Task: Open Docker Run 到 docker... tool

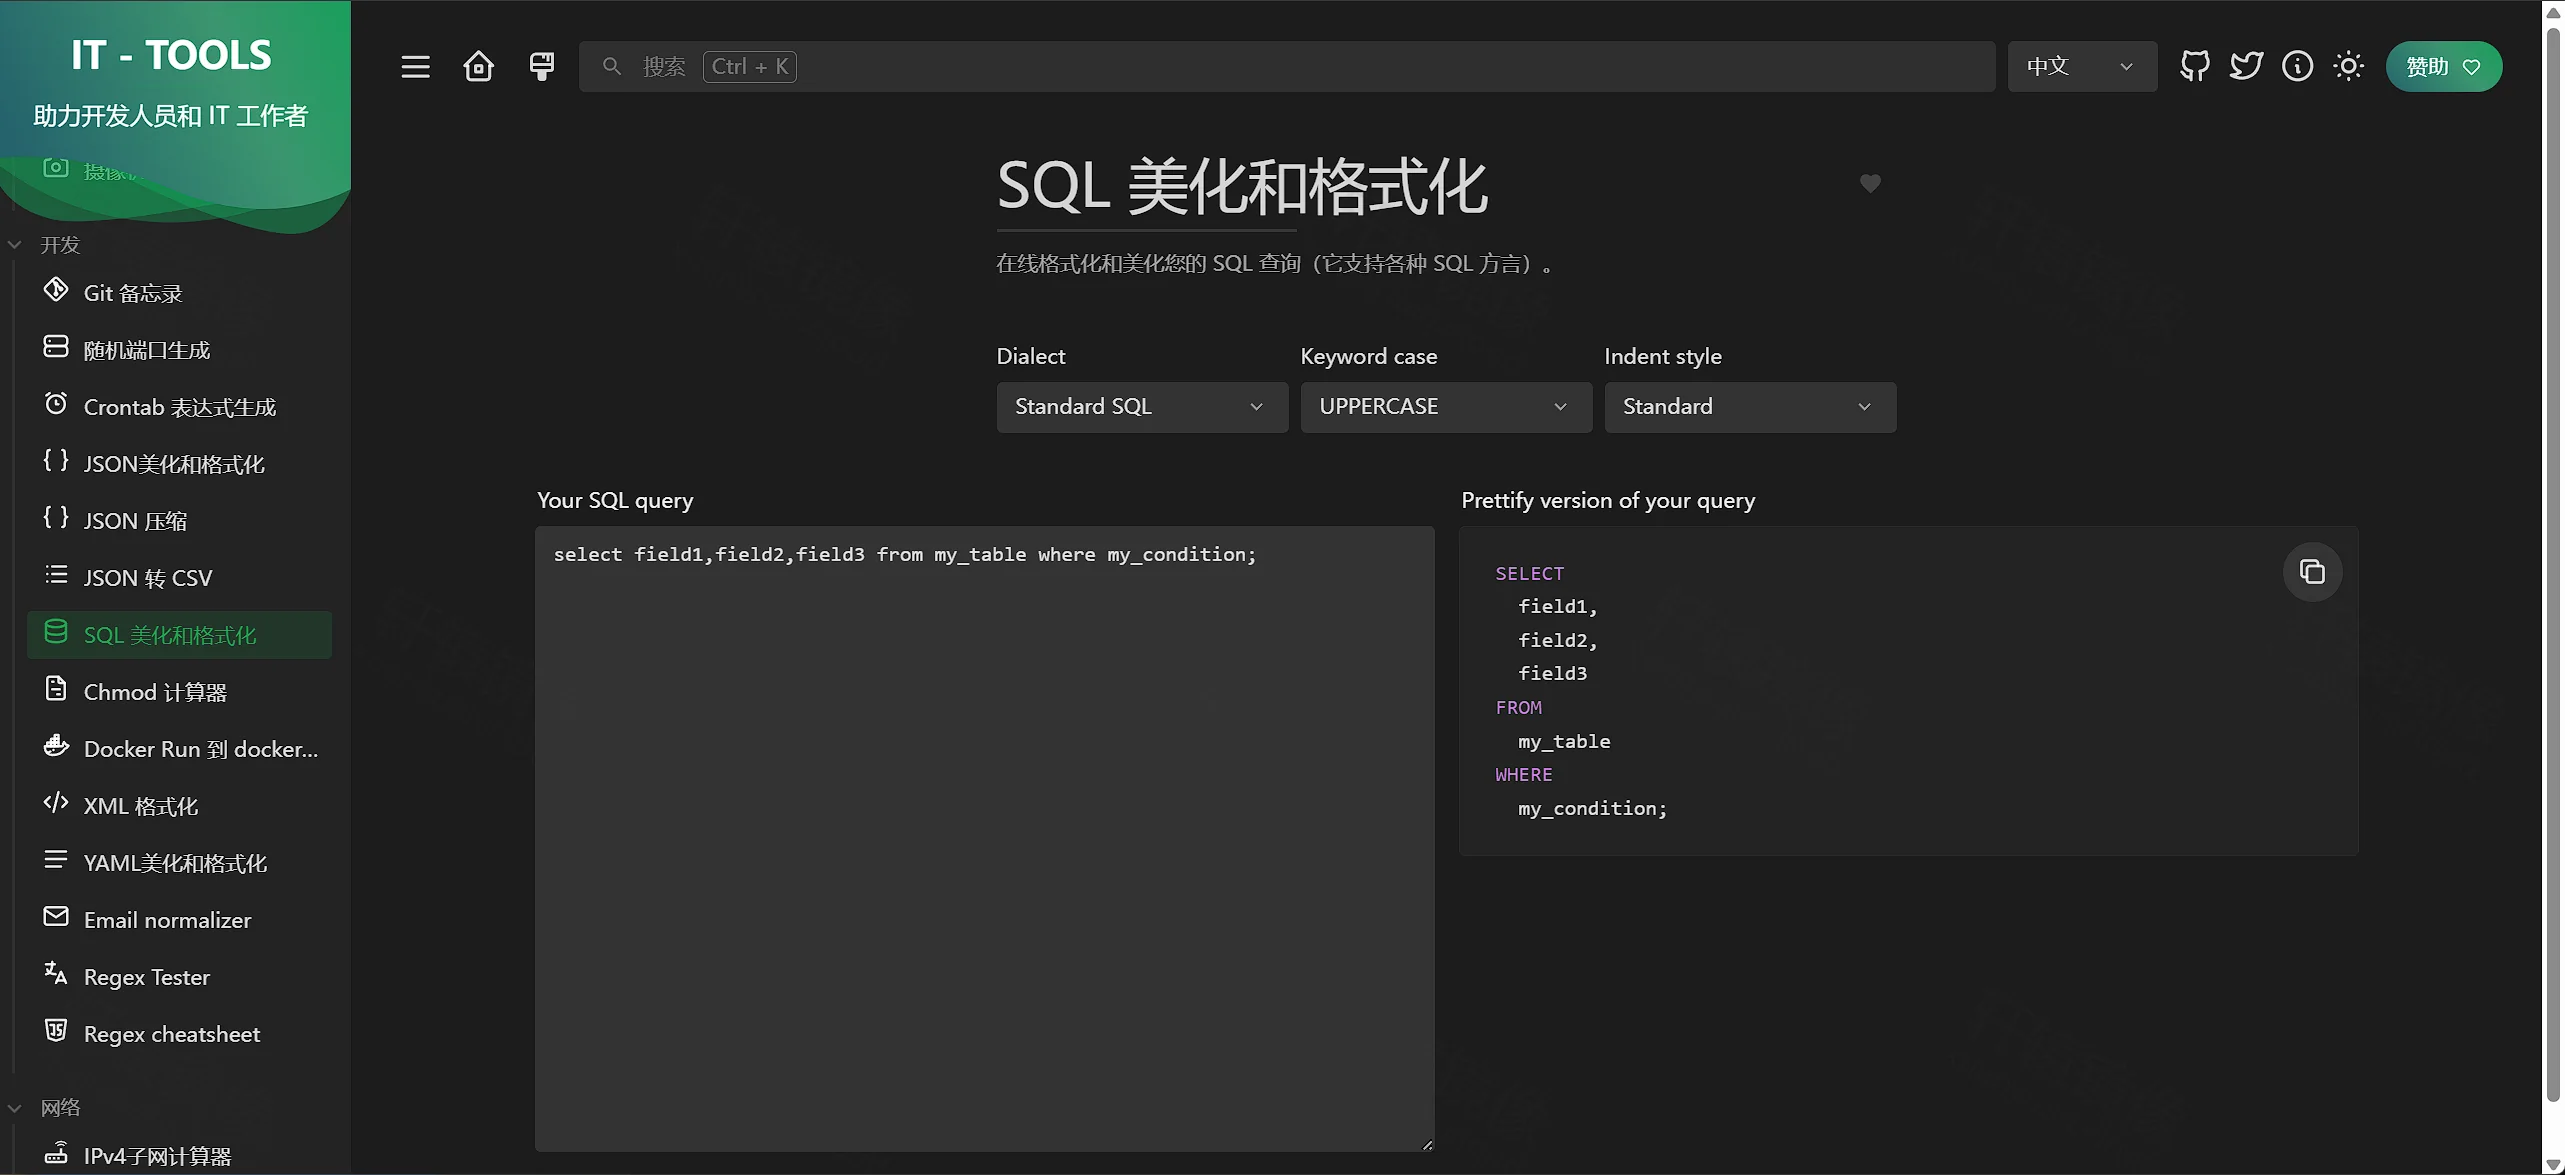Action: tap(180, 749)
